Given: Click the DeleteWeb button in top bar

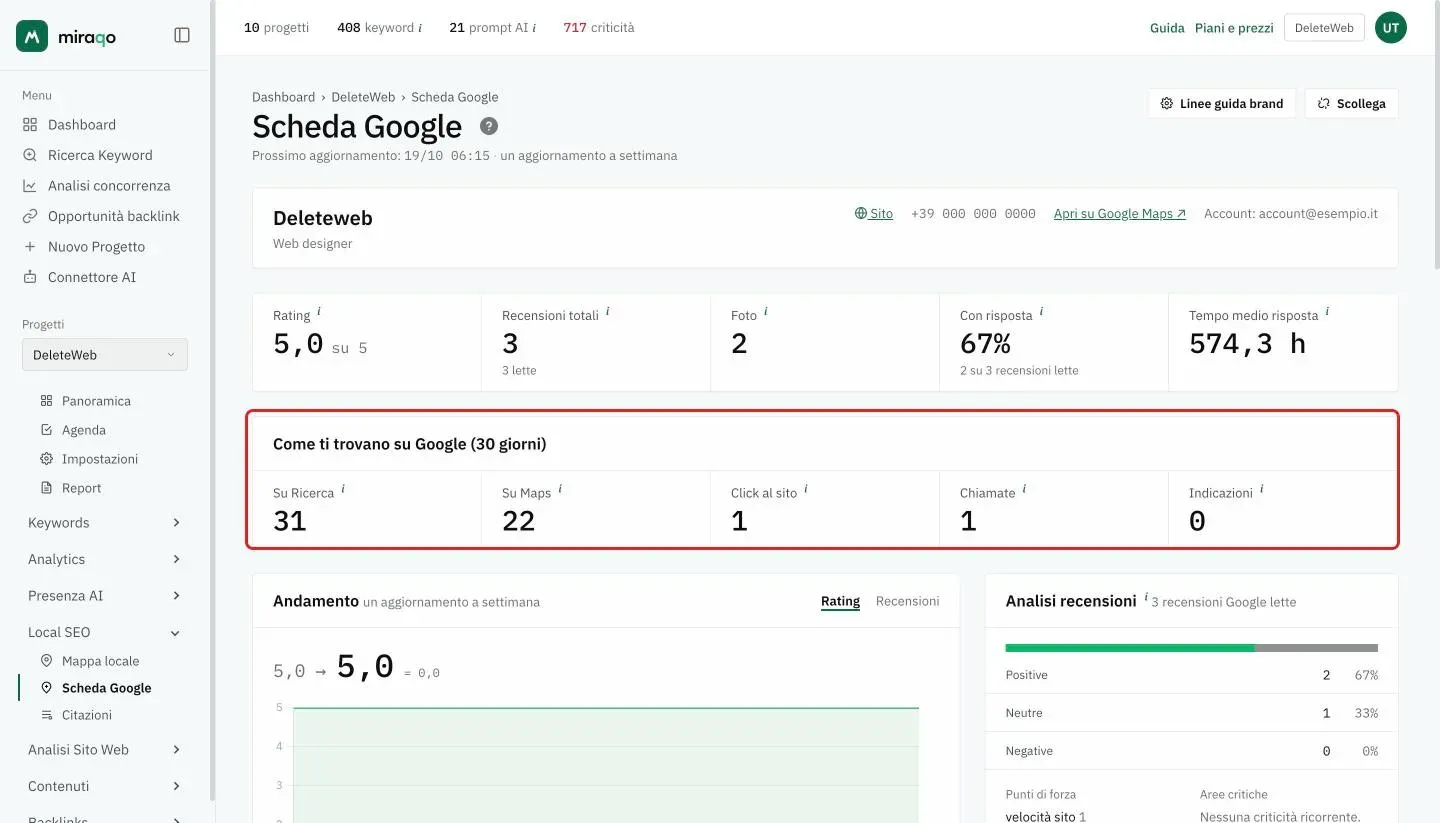Looking at the screenshot, I should tap(1324, 28).
